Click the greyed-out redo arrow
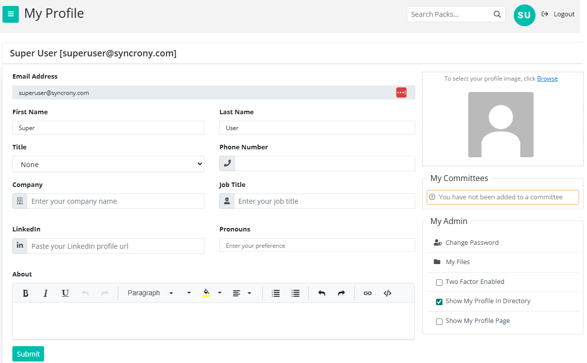The height and width of the screenshot is (363, 587). [x=105, y=293]
